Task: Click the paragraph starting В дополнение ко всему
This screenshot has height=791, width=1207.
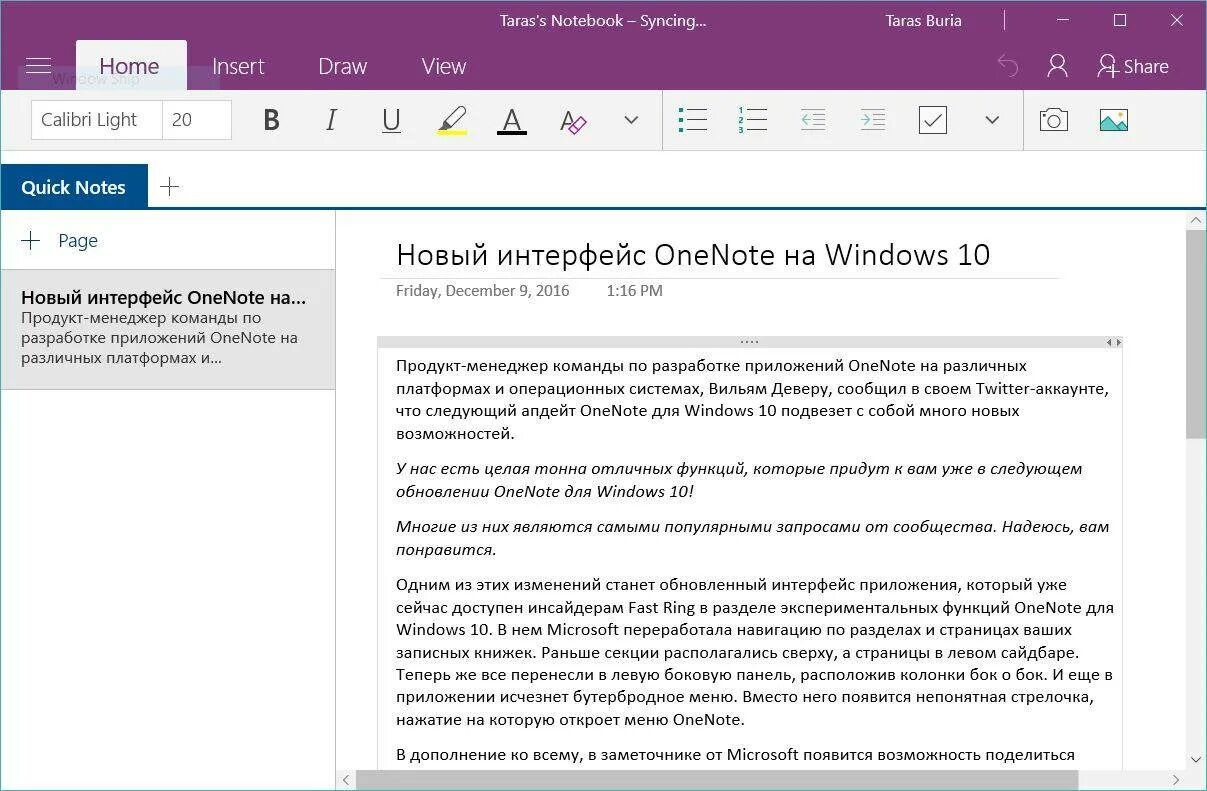Action: [735, 755]
